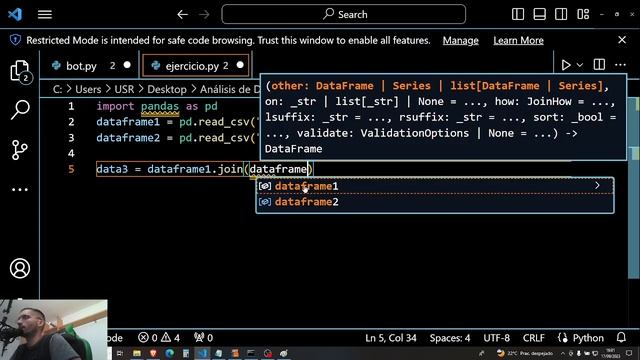Click the editor vertical scrollbar
This screenshot has height=360, width=640.
click(633, 188)
